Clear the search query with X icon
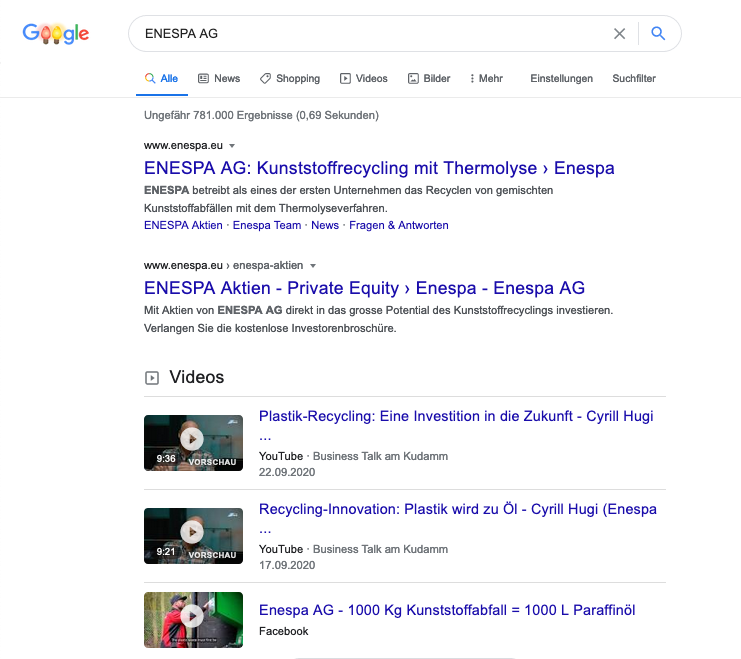This screenshot has width=741, height=659. (x=619, y=34)
